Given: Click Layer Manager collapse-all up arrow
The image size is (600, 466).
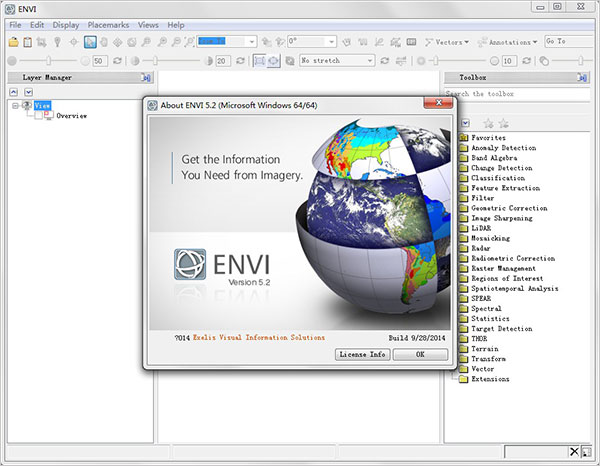Looking at the screenshot, I should [13, 92].
